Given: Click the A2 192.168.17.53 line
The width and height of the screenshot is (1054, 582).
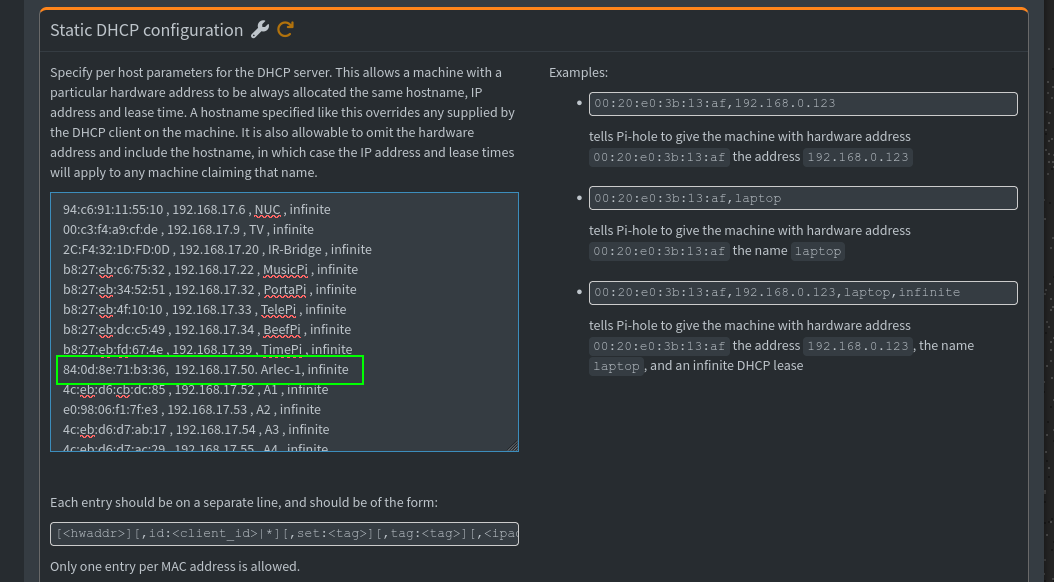Looking at the screenshot, I should [x=191, y=410].
